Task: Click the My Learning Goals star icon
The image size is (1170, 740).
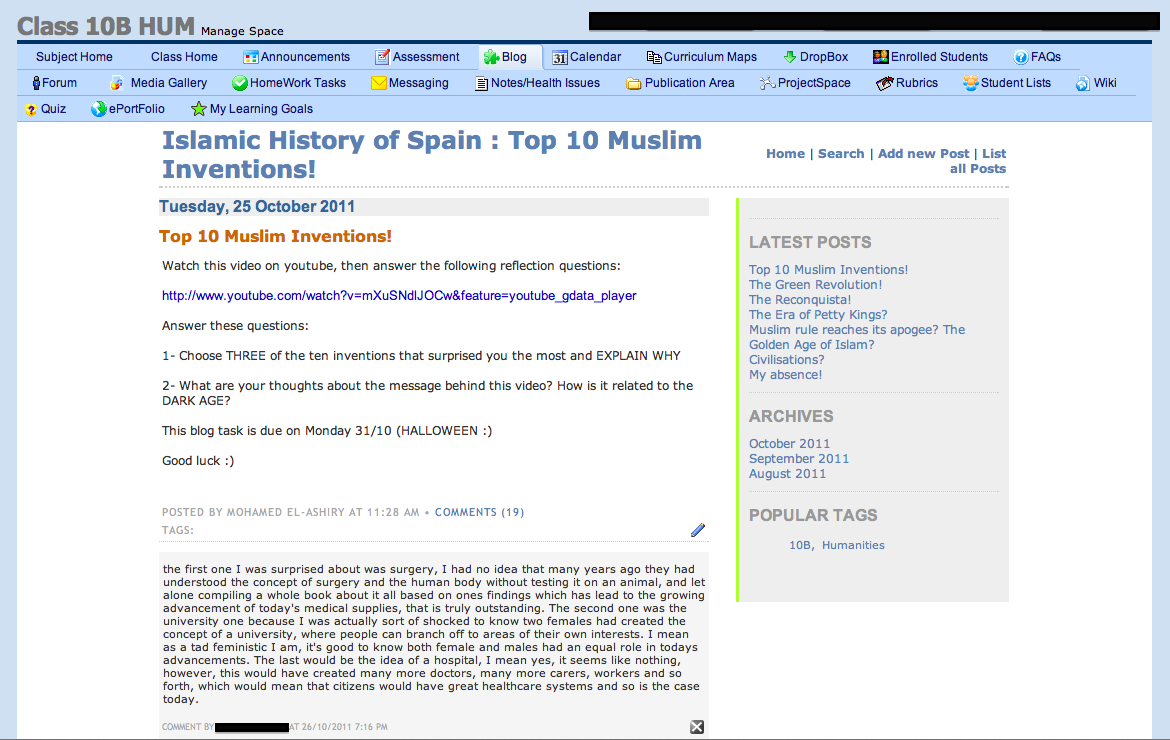Action: (199, 109)
